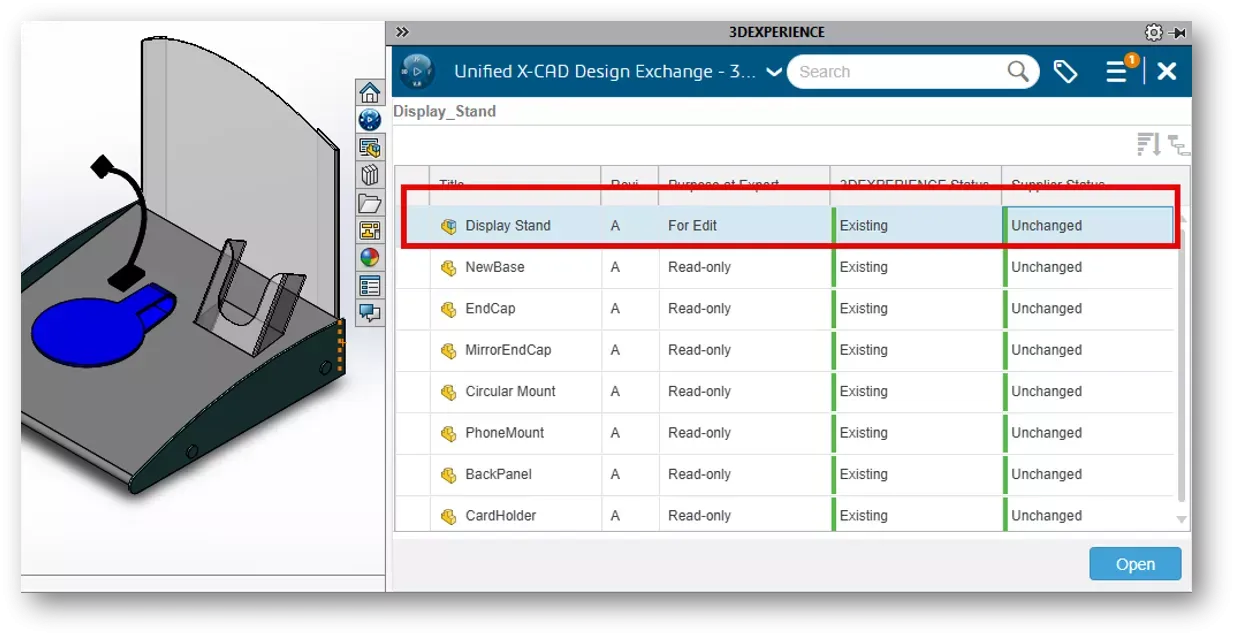
Task: Open the Custom Properties list icon
Action: coord(370,285)
